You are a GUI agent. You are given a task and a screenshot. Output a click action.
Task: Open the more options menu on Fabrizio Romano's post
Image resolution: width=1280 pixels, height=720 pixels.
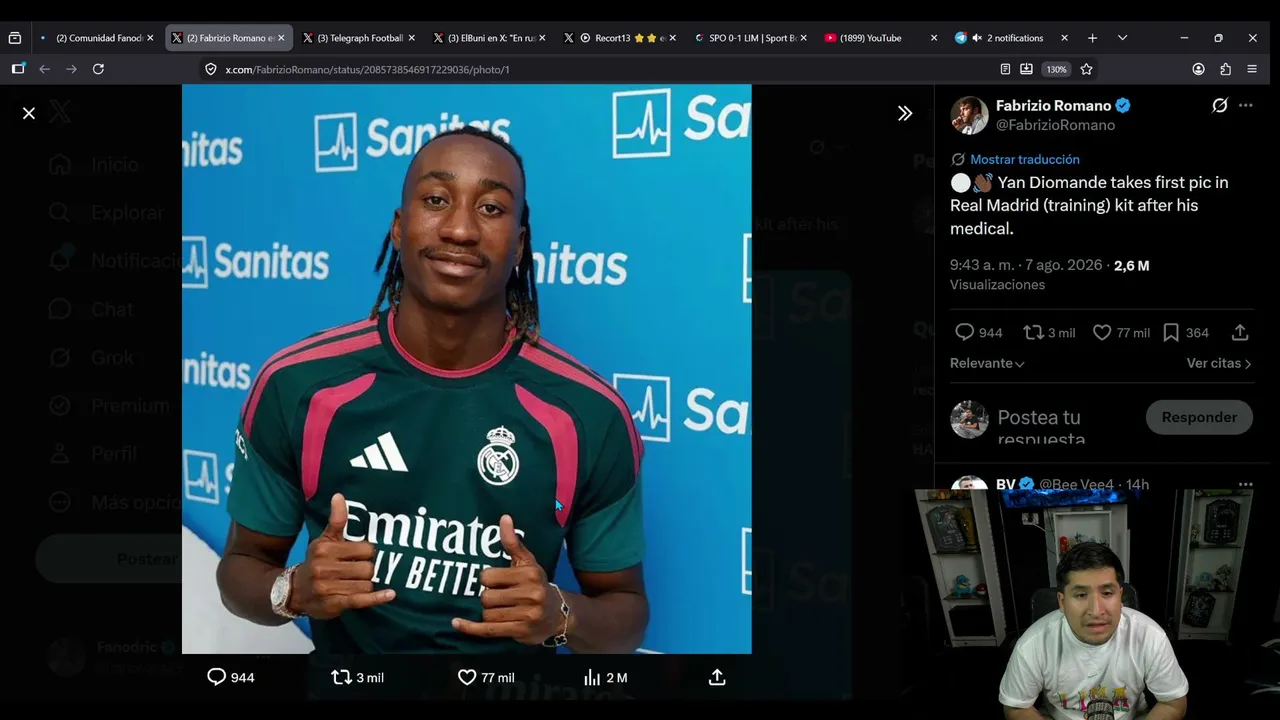coord(1245,105)
